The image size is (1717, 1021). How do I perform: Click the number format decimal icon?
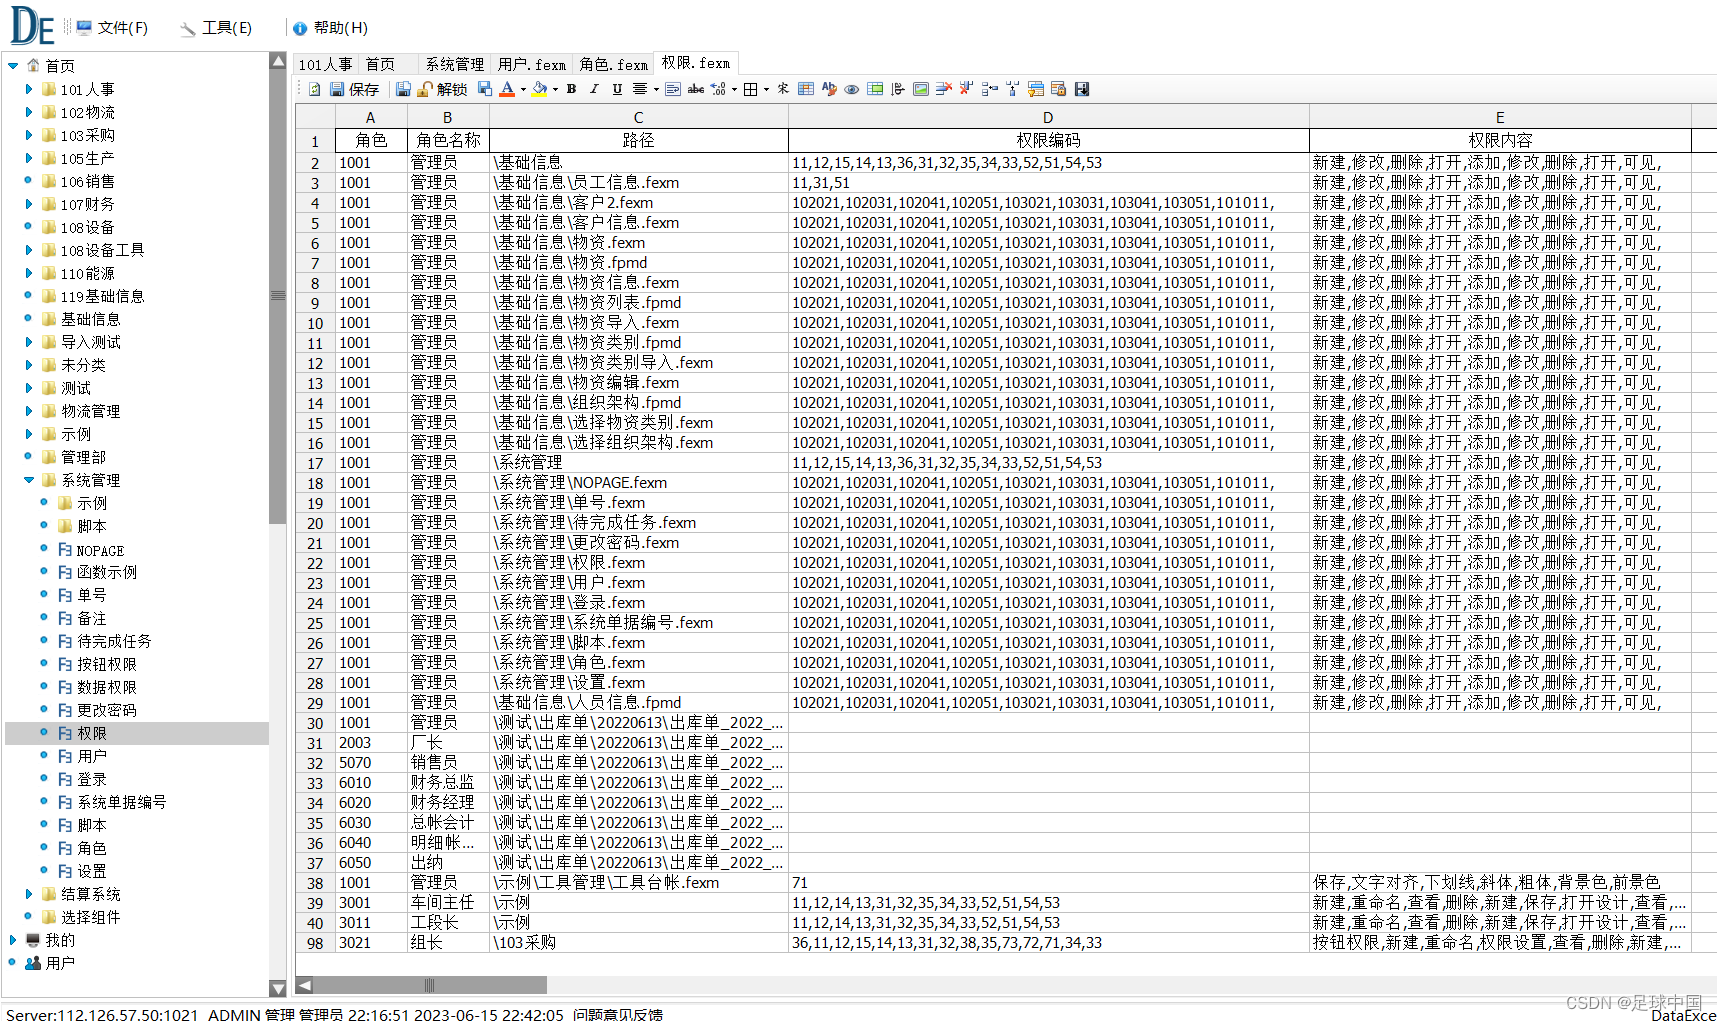[718, 89]
